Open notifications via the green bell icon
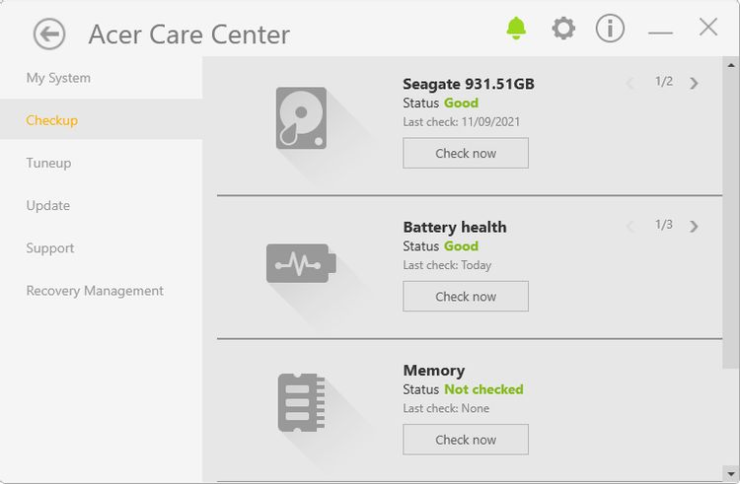Image resolution: width=740 pixels, height=484 pixels. [x=516, y=28]
